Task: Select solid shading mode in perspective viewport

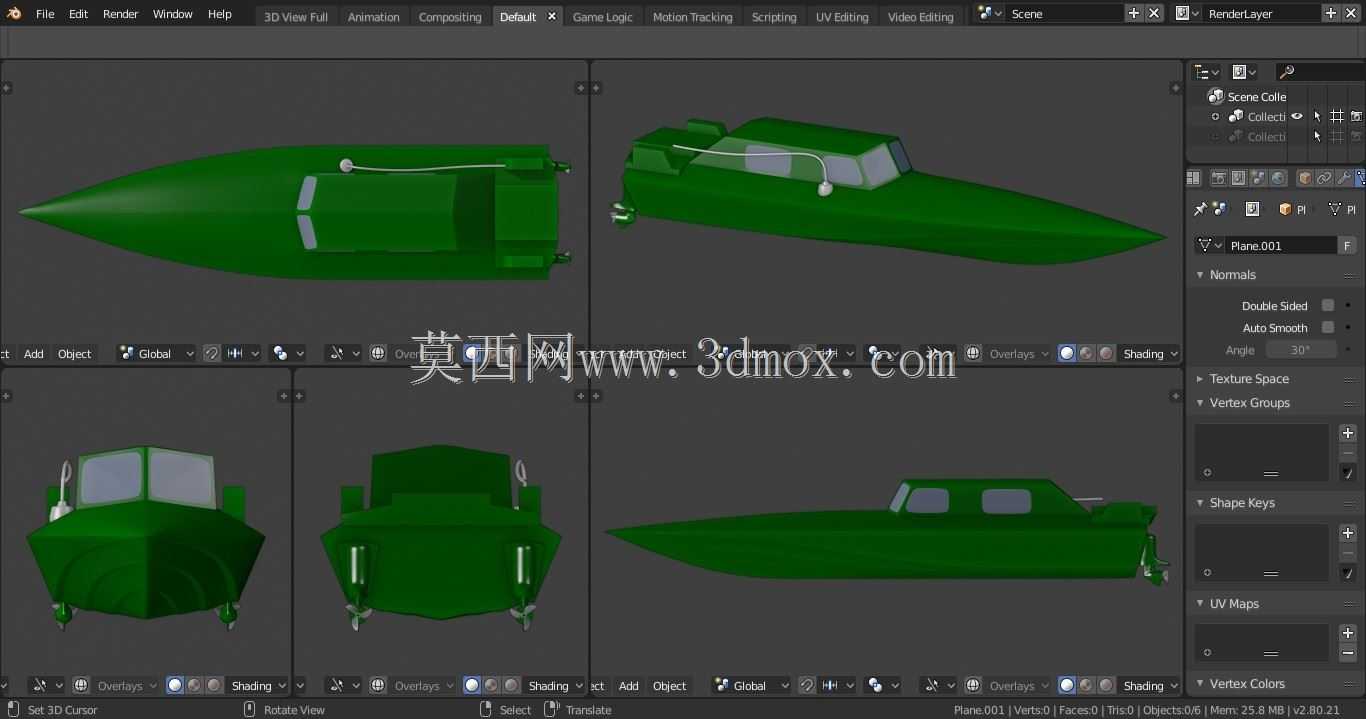Action: point(1067,354)
